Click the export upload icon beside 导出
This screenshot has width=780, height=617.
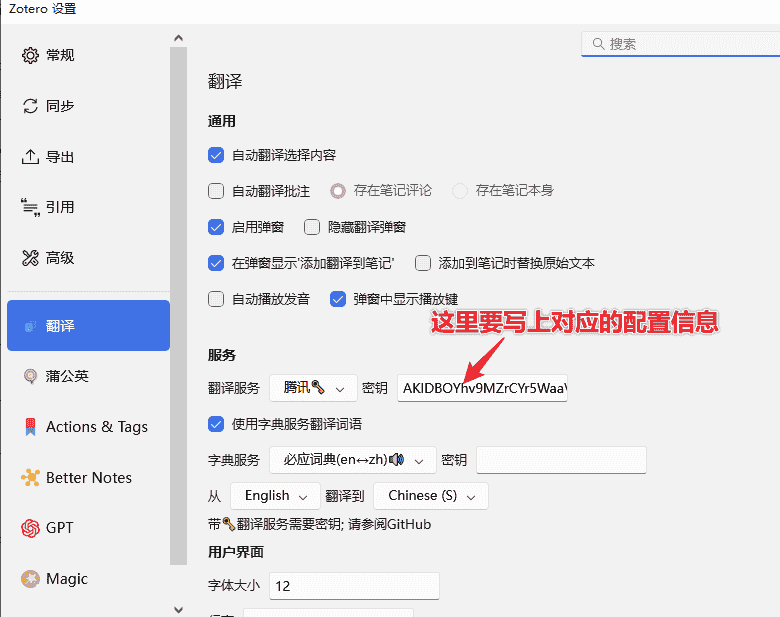pos(30,157)
